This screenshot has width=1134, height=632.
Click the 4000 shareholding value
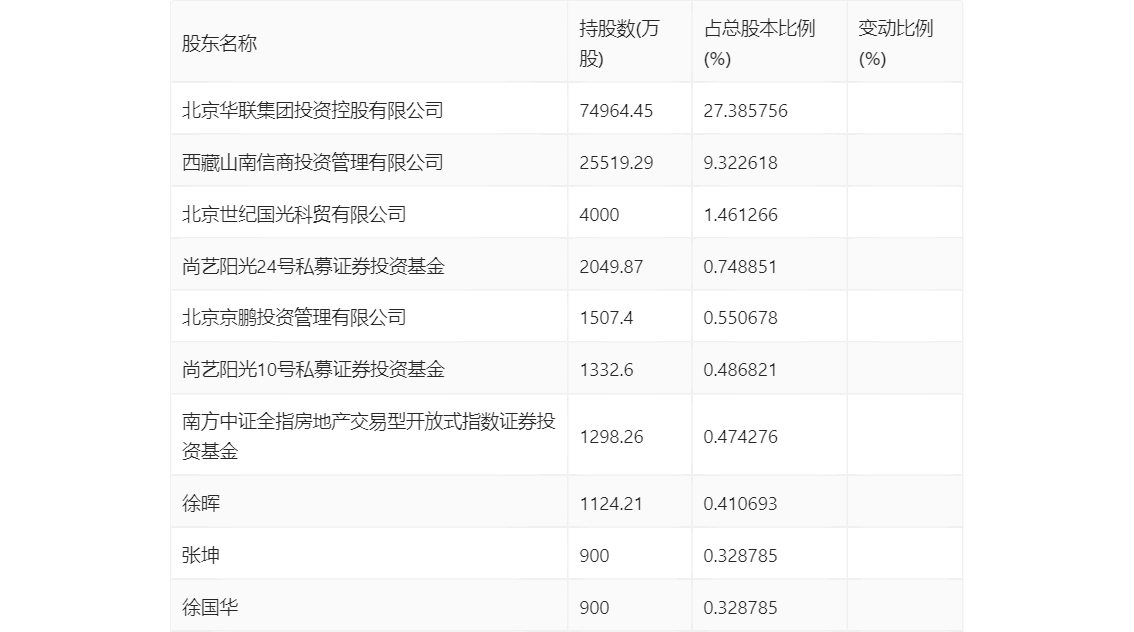coord(600,215)
